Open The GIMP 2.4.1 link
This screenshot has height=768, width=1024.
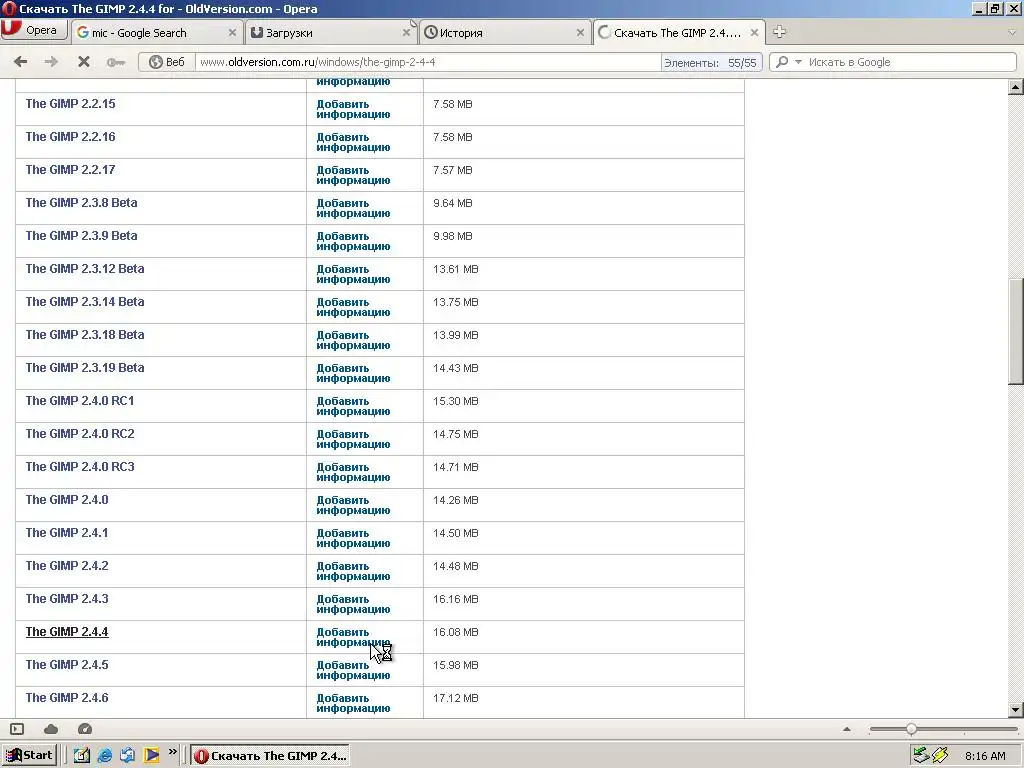coord(67,533)
